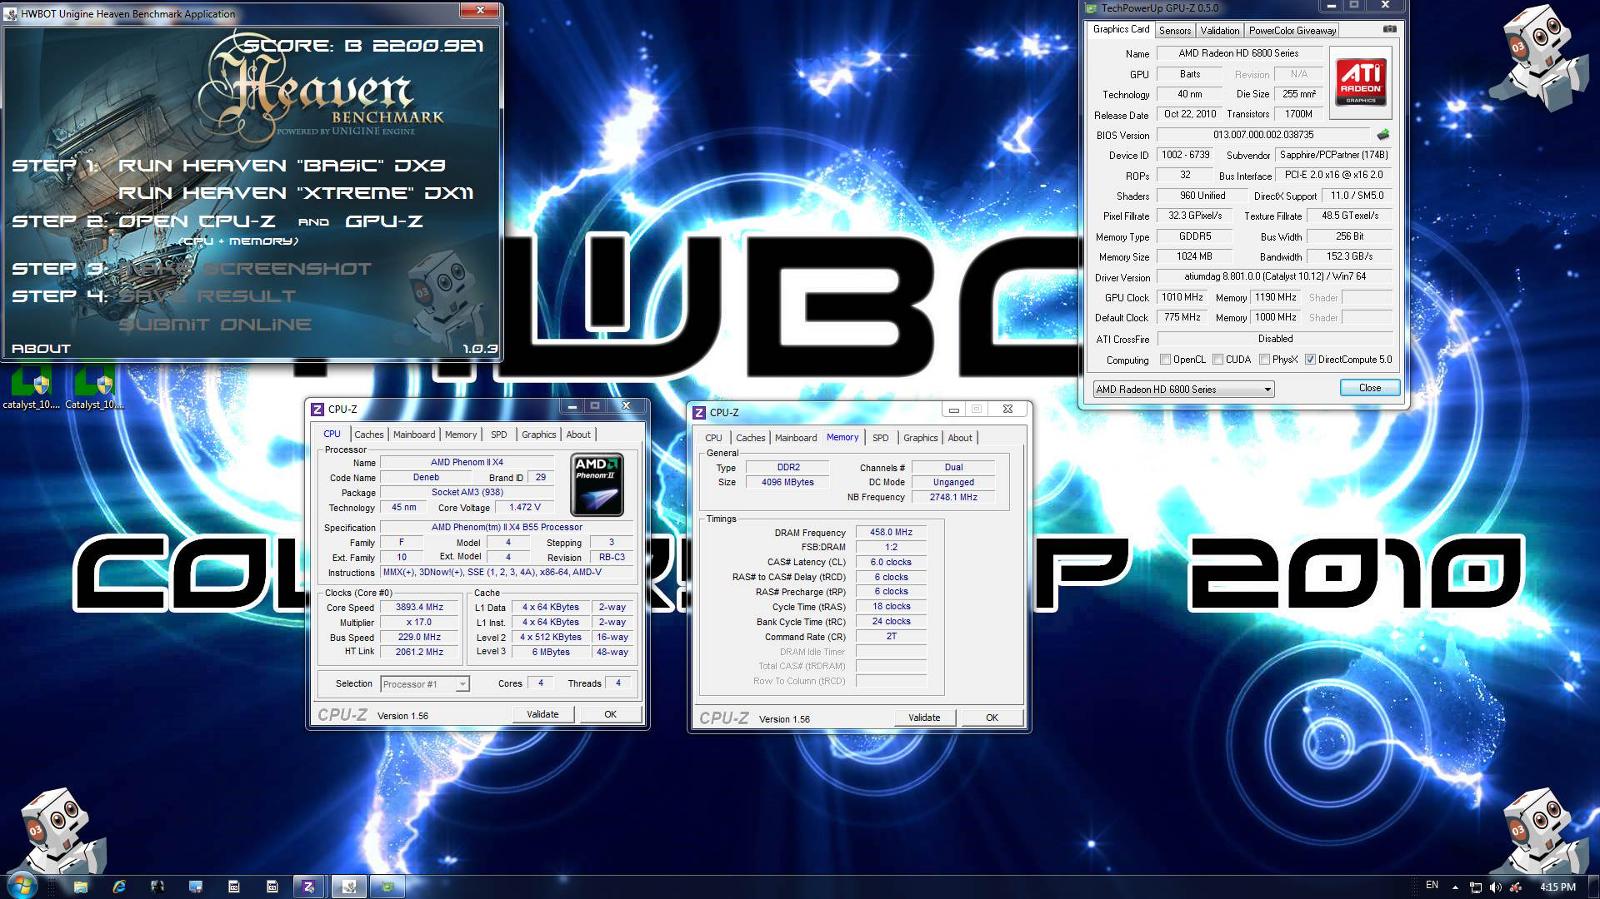1600x899 pixels.
Task: Click OPEN CPU-Z in HWBOT step 2
Action: pyautogui.click(x=197, y=221)
